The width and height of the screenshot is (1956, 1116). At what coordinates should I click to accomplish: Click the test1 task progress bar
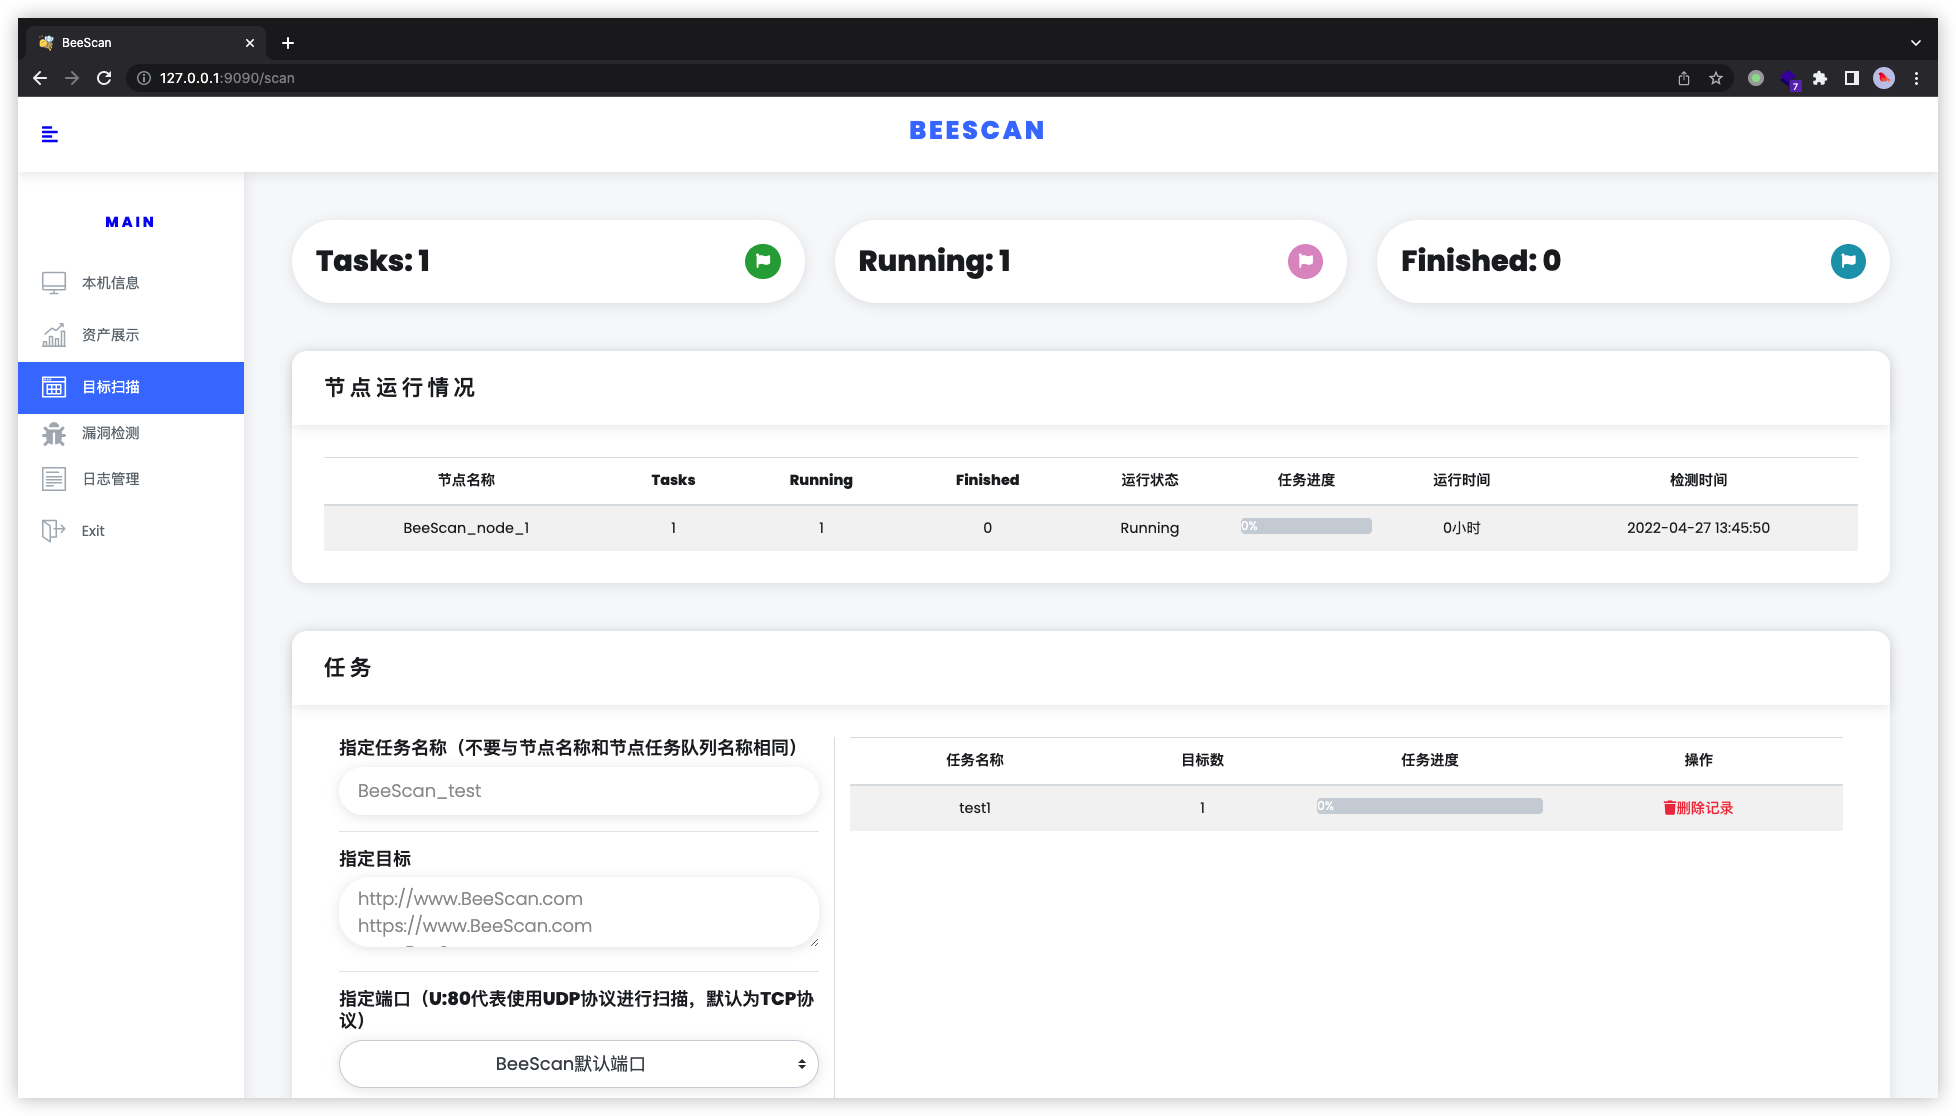(x=1429, y=806)
